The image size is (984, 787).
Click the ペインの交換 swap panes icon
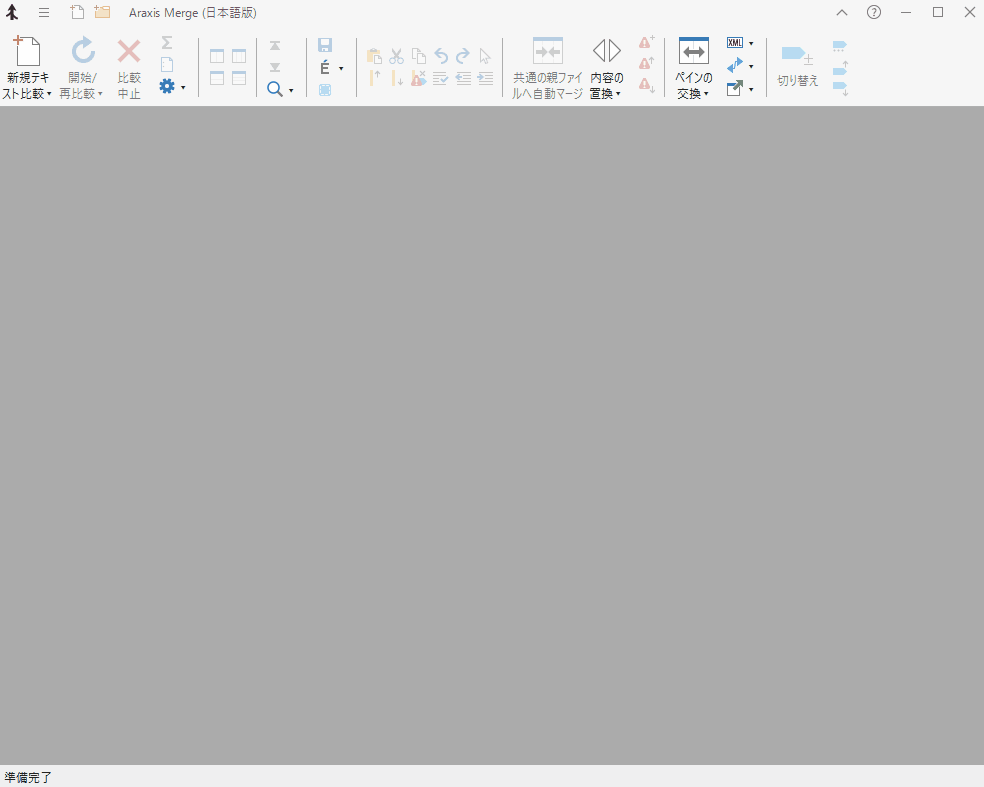pos(693,52)
